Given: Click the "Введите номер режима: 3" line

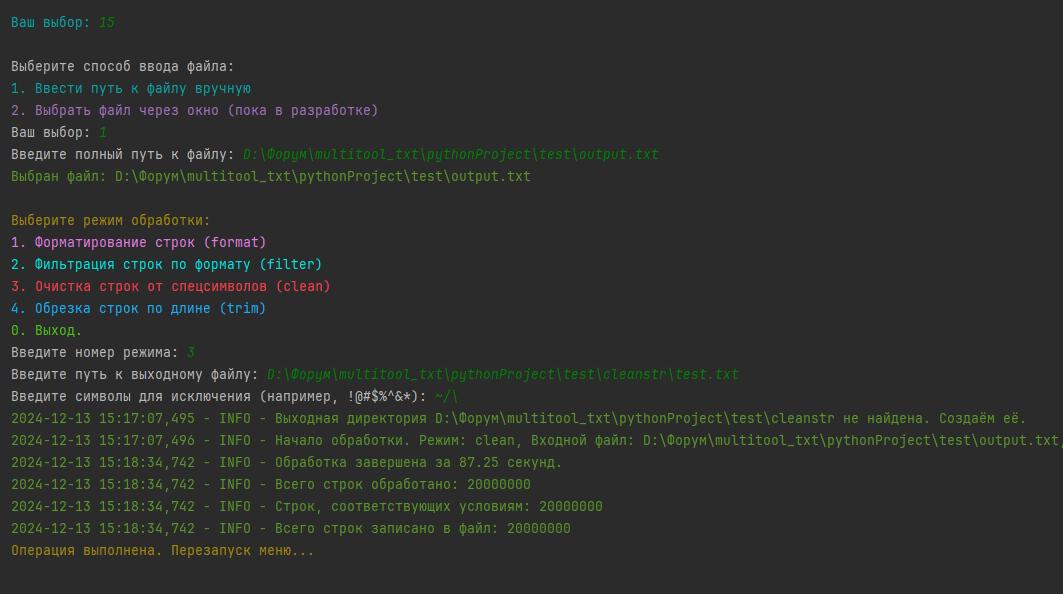Looking at the screenshot, I should tap(103, 352).
